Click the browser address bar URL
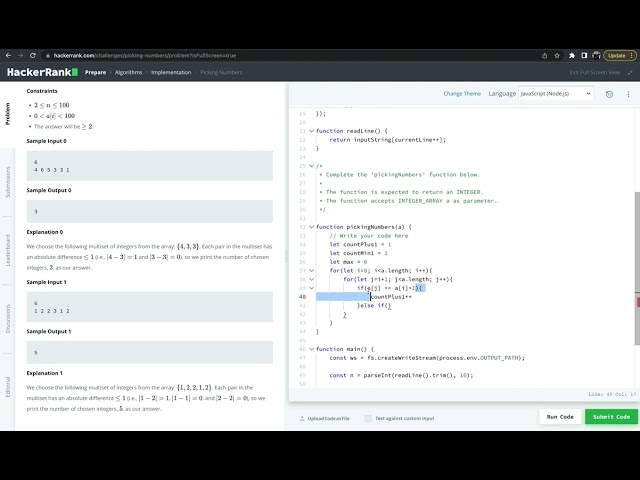Screen dimensions: 640x480 (145, 56)
